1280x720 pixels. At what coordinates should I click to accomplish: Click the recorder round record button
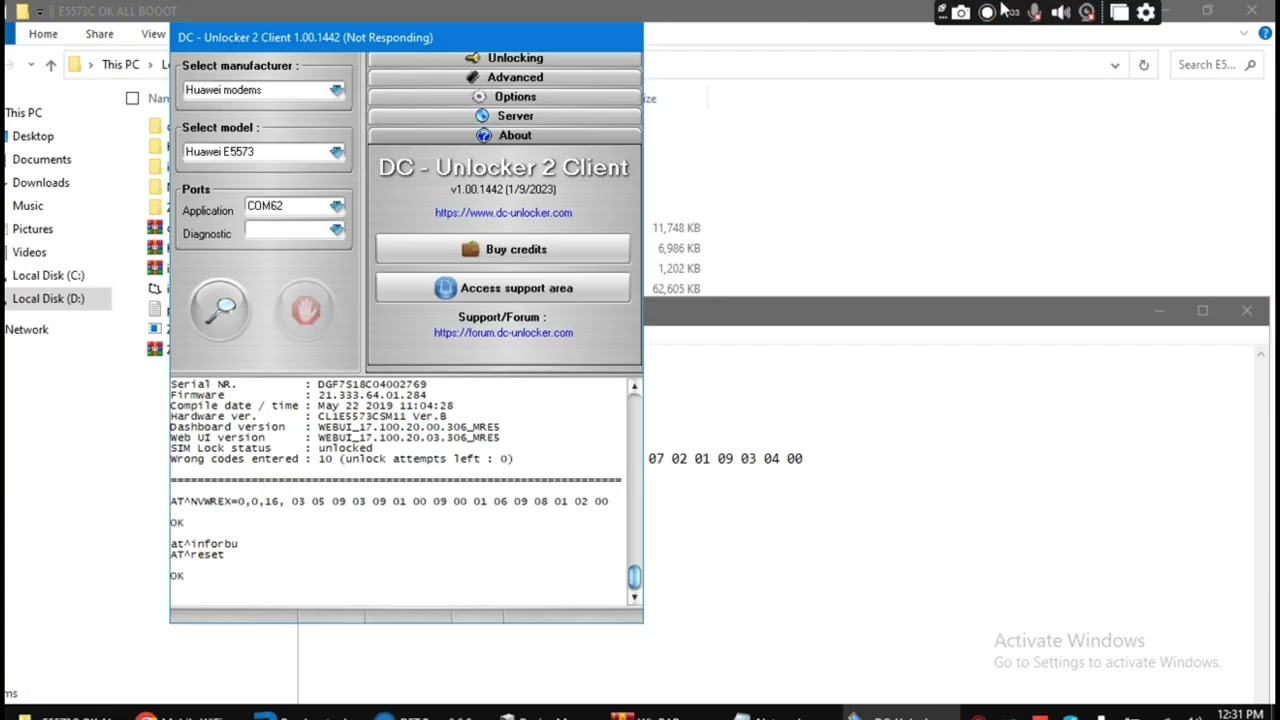coord(987,12)
